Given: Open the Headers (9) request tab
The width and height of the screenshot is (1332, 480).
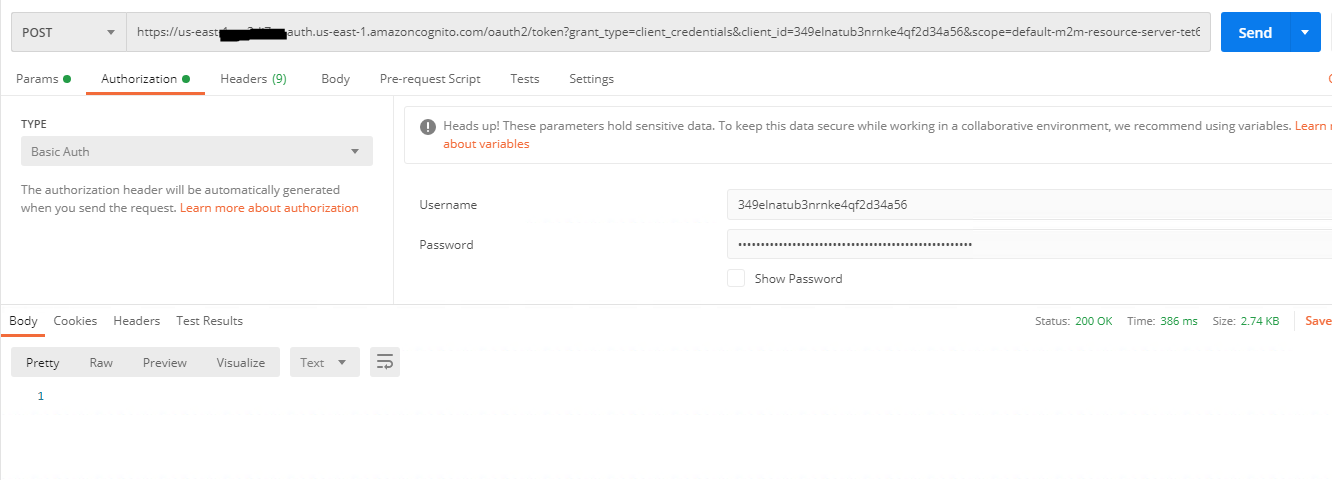Looking at the screenshot, I should point(253,79).
